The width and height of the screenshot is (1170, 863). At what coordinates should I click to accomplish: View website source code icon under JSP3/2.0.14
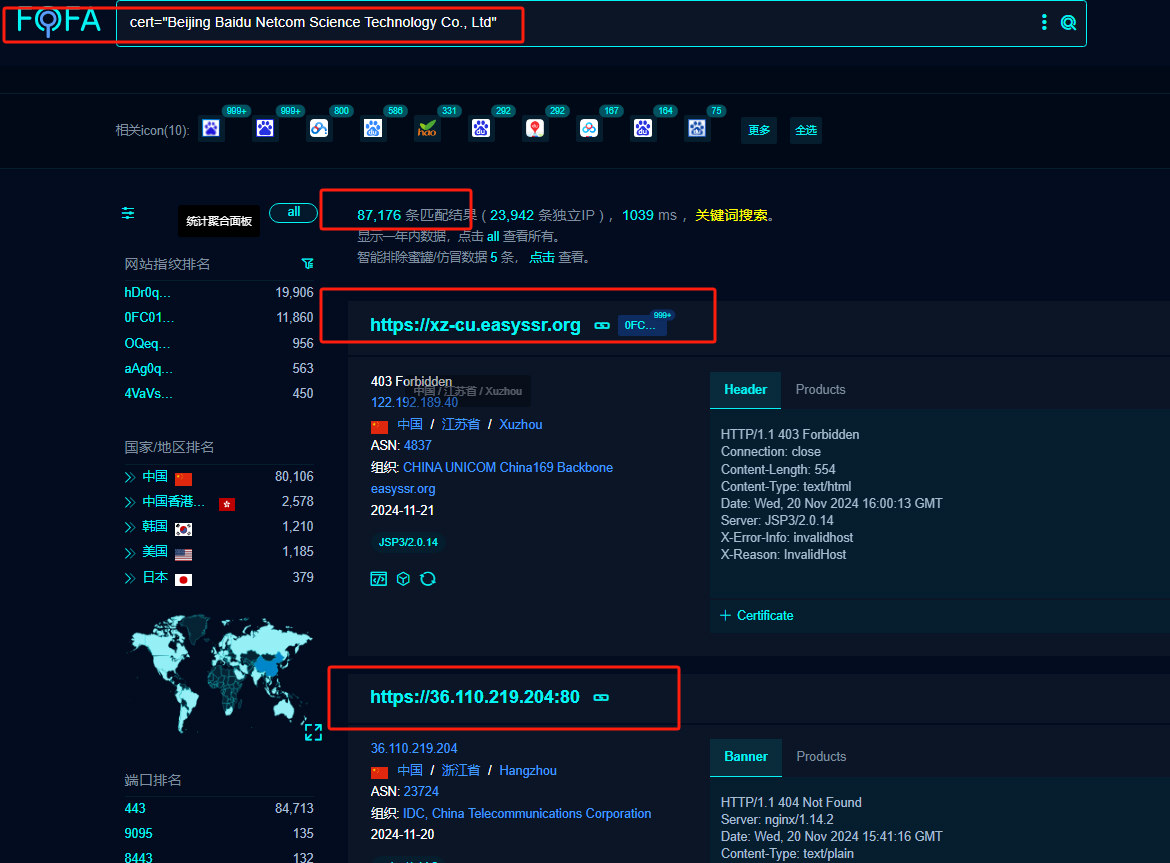(x=379, y=579)
